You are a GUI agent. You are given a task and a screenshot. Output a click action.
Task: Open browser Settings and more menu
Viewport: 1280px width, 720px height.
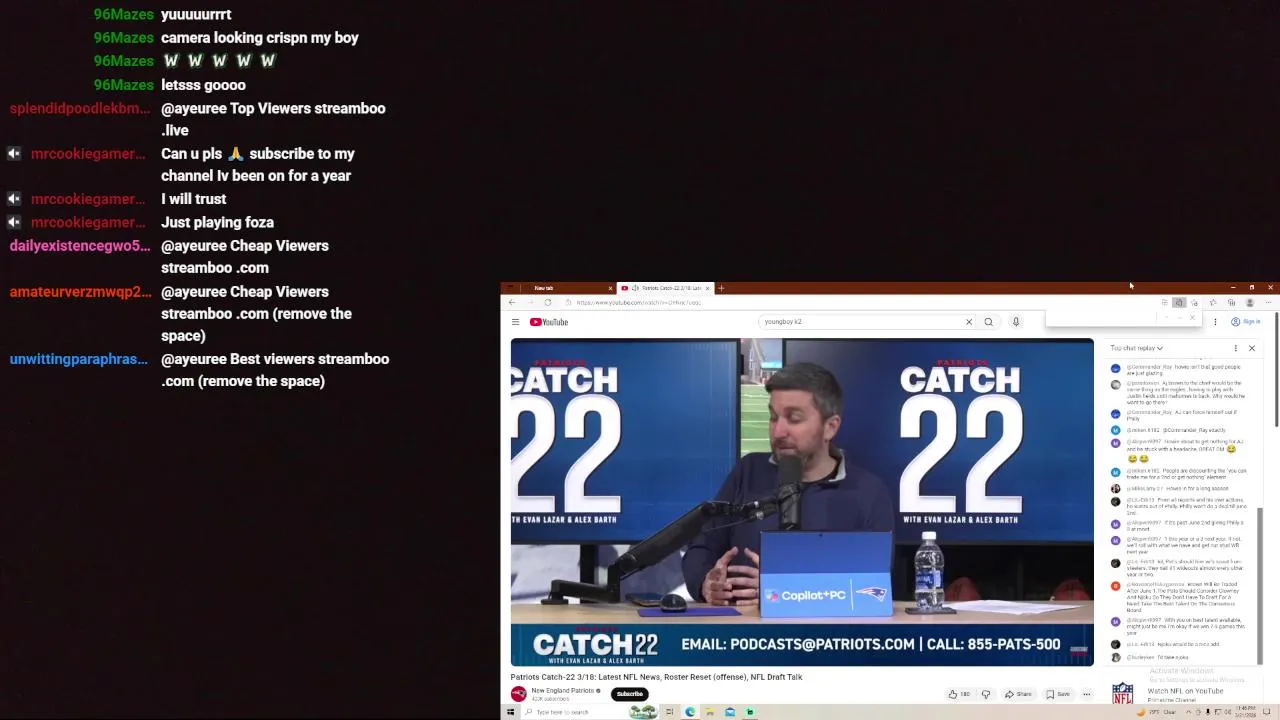coord(1267,302)
